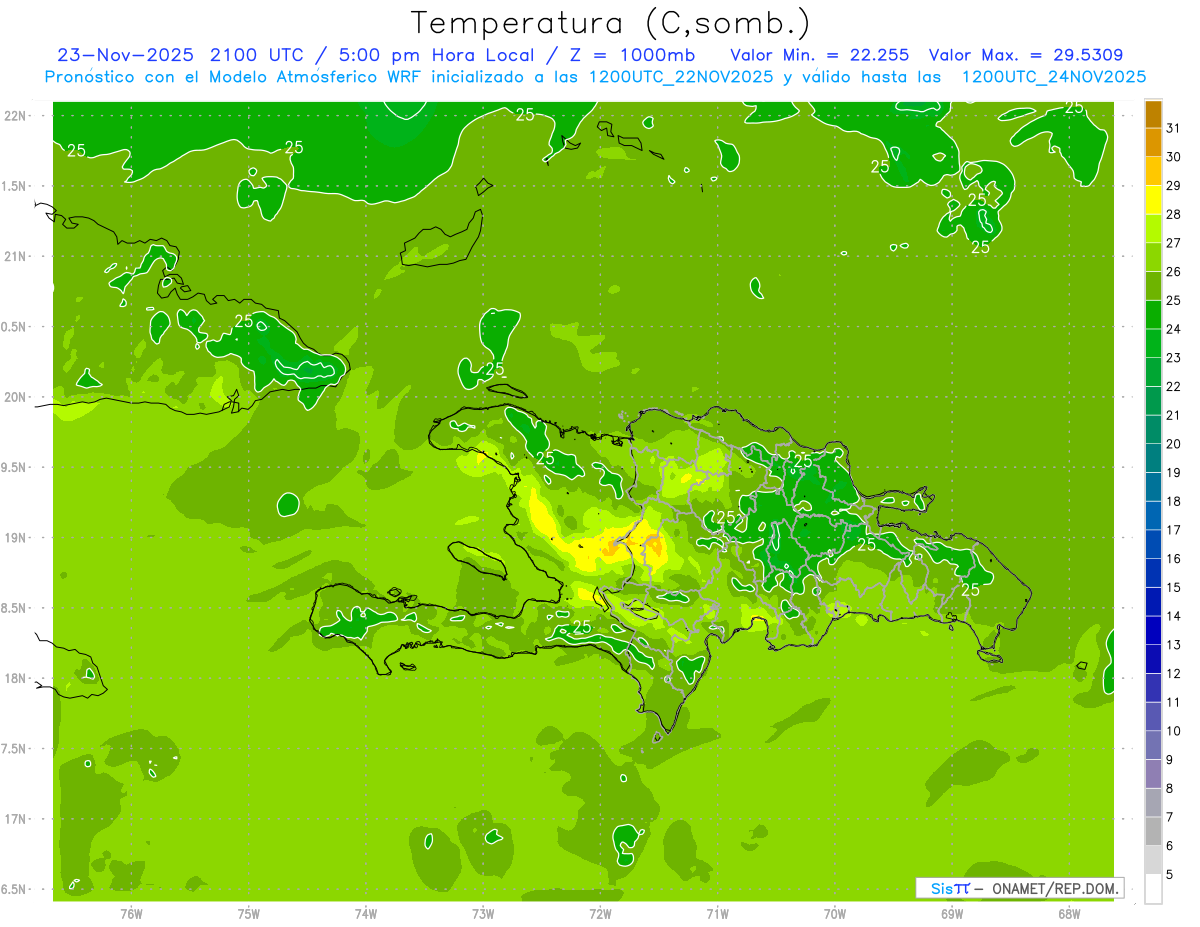Image resolution: width=1200 pixels, height=927 pixels.
Task: Pick the yellow legend swatch between 28 and 29
Action: pyautogui.click(x=1153, y=200)
